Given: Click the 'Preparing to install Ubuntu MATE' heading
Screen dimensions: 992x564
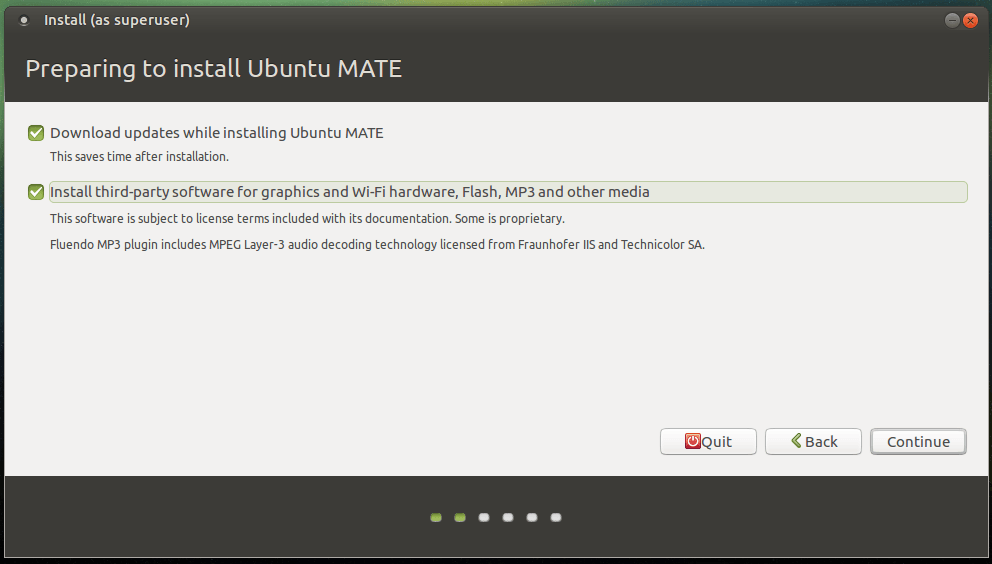Looking at the screenshot, I should [x=213, y=68].
